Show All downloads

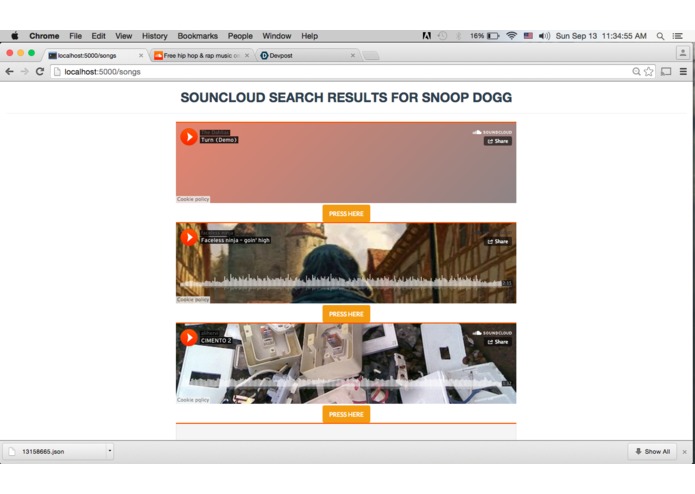pyautogui.click(x=652, y=451)
